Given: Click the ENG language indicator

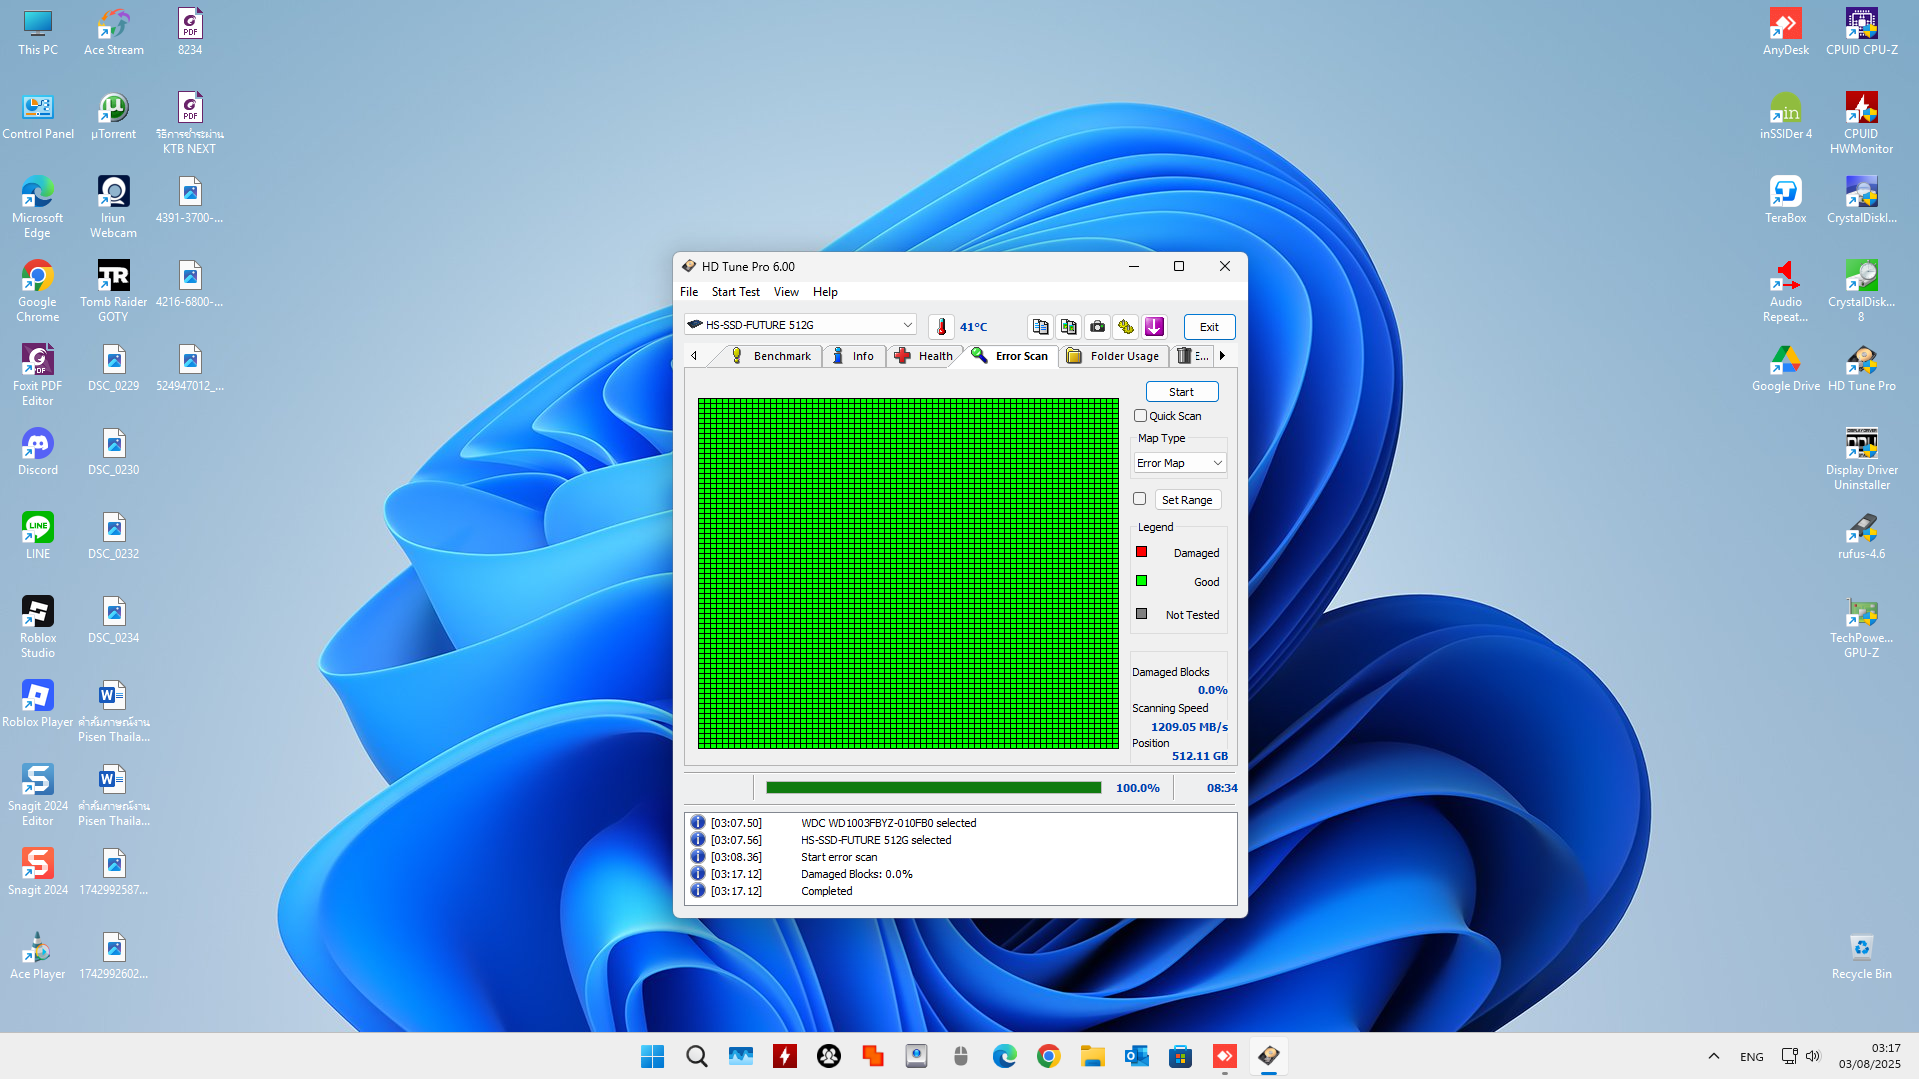Looking at the screenshot, I should [1751, 1057].
